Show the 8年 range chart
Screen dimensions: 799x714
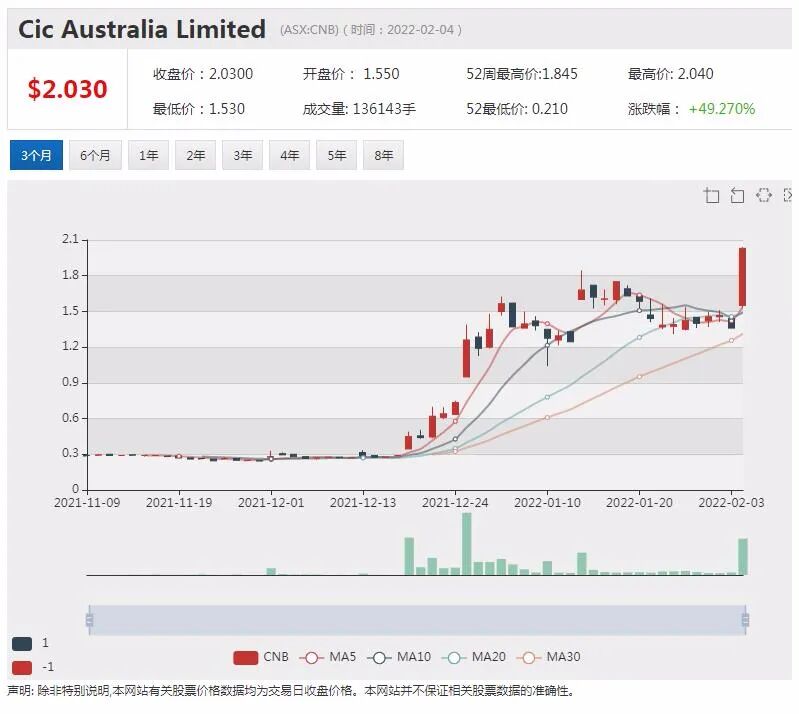[x=383, y=155]
